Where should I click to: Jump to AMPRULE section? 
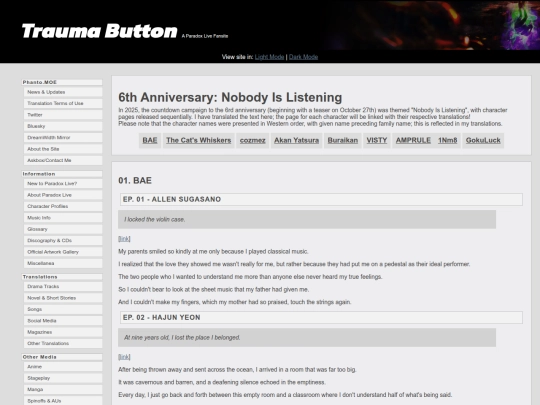click(x=413, y=141)
